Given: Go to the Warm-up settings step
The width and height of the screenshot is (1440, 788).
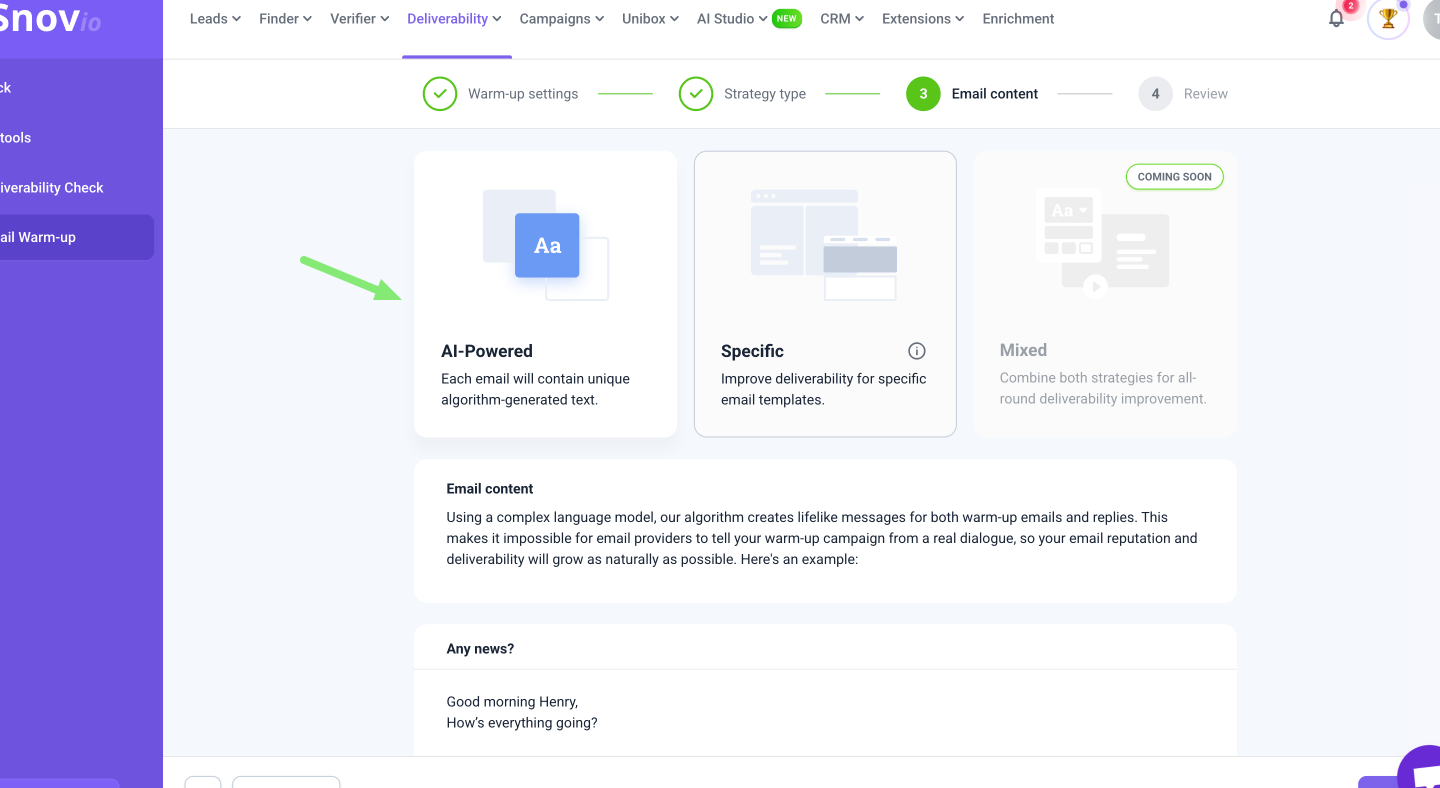Looking at the screenshot, I should click(x=523, y=94).
